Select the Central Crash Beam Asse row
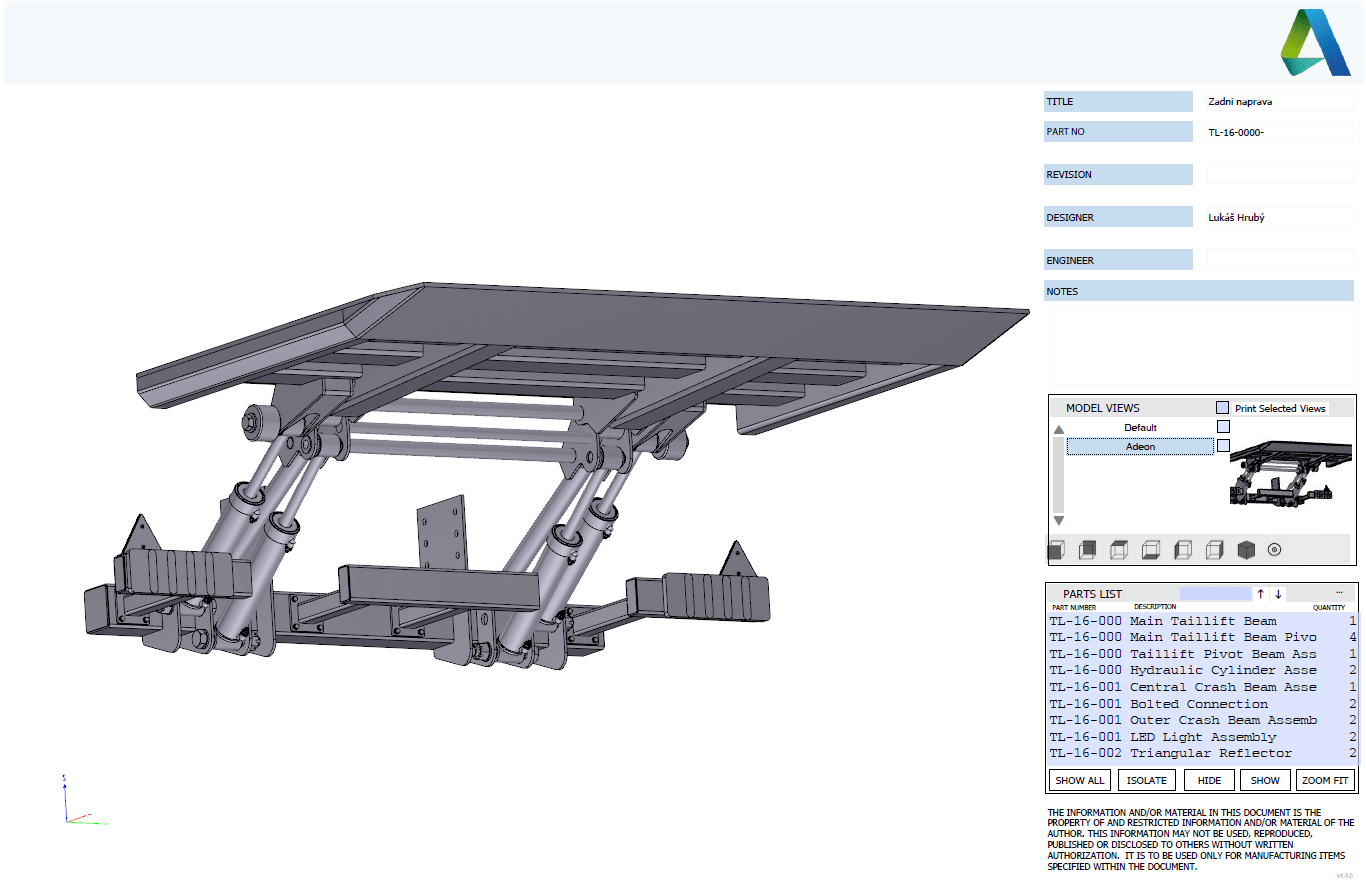Viewport: 1366px width, 881px height. point(1203,687)
